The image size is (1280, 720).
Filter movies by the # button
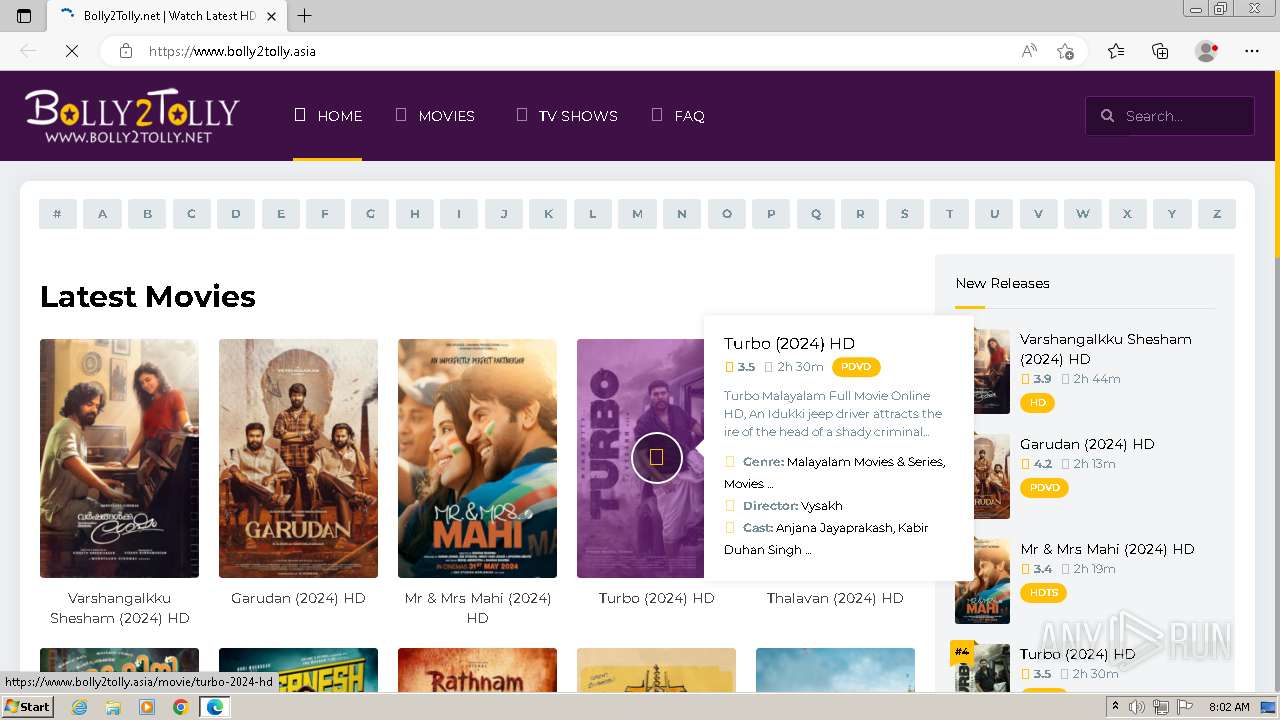click(x=58, y=214)
